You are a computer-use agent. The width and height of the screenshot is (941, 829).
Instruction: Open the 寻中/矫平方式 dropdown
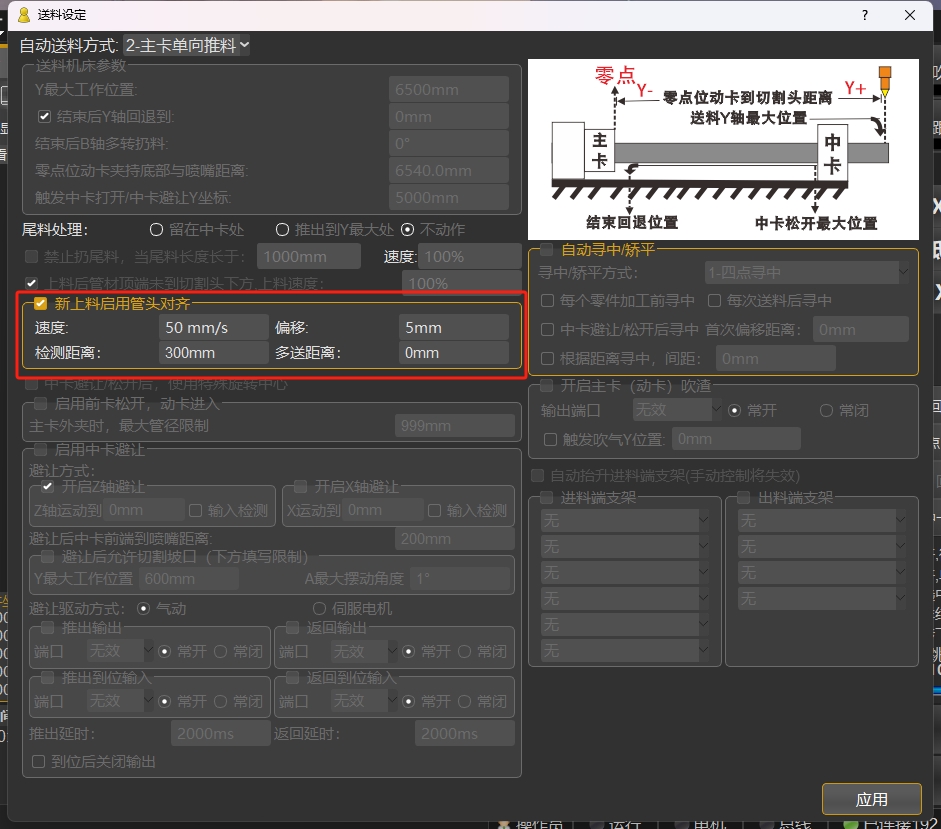[x=807, y=273]
